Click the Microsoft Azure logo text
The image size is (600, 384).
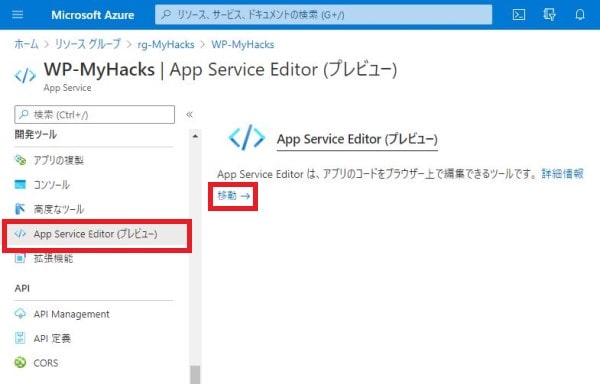click(x=93, y=15)
